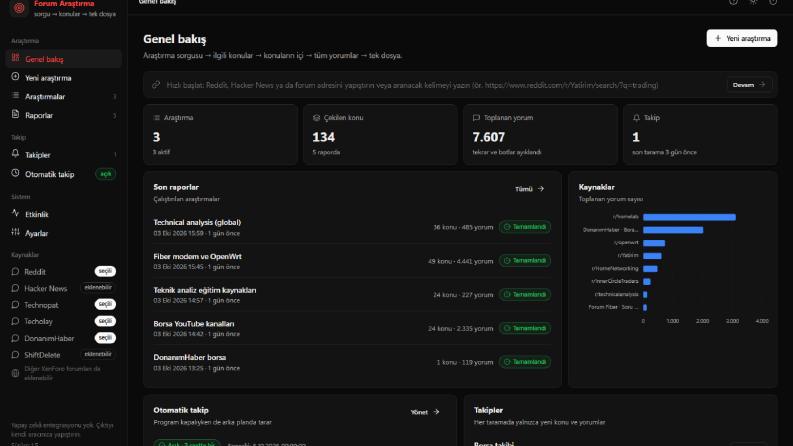Click the Tamamlandı badge on Borsa YouTube row
The image size is (793, 446).
point(525,328)
